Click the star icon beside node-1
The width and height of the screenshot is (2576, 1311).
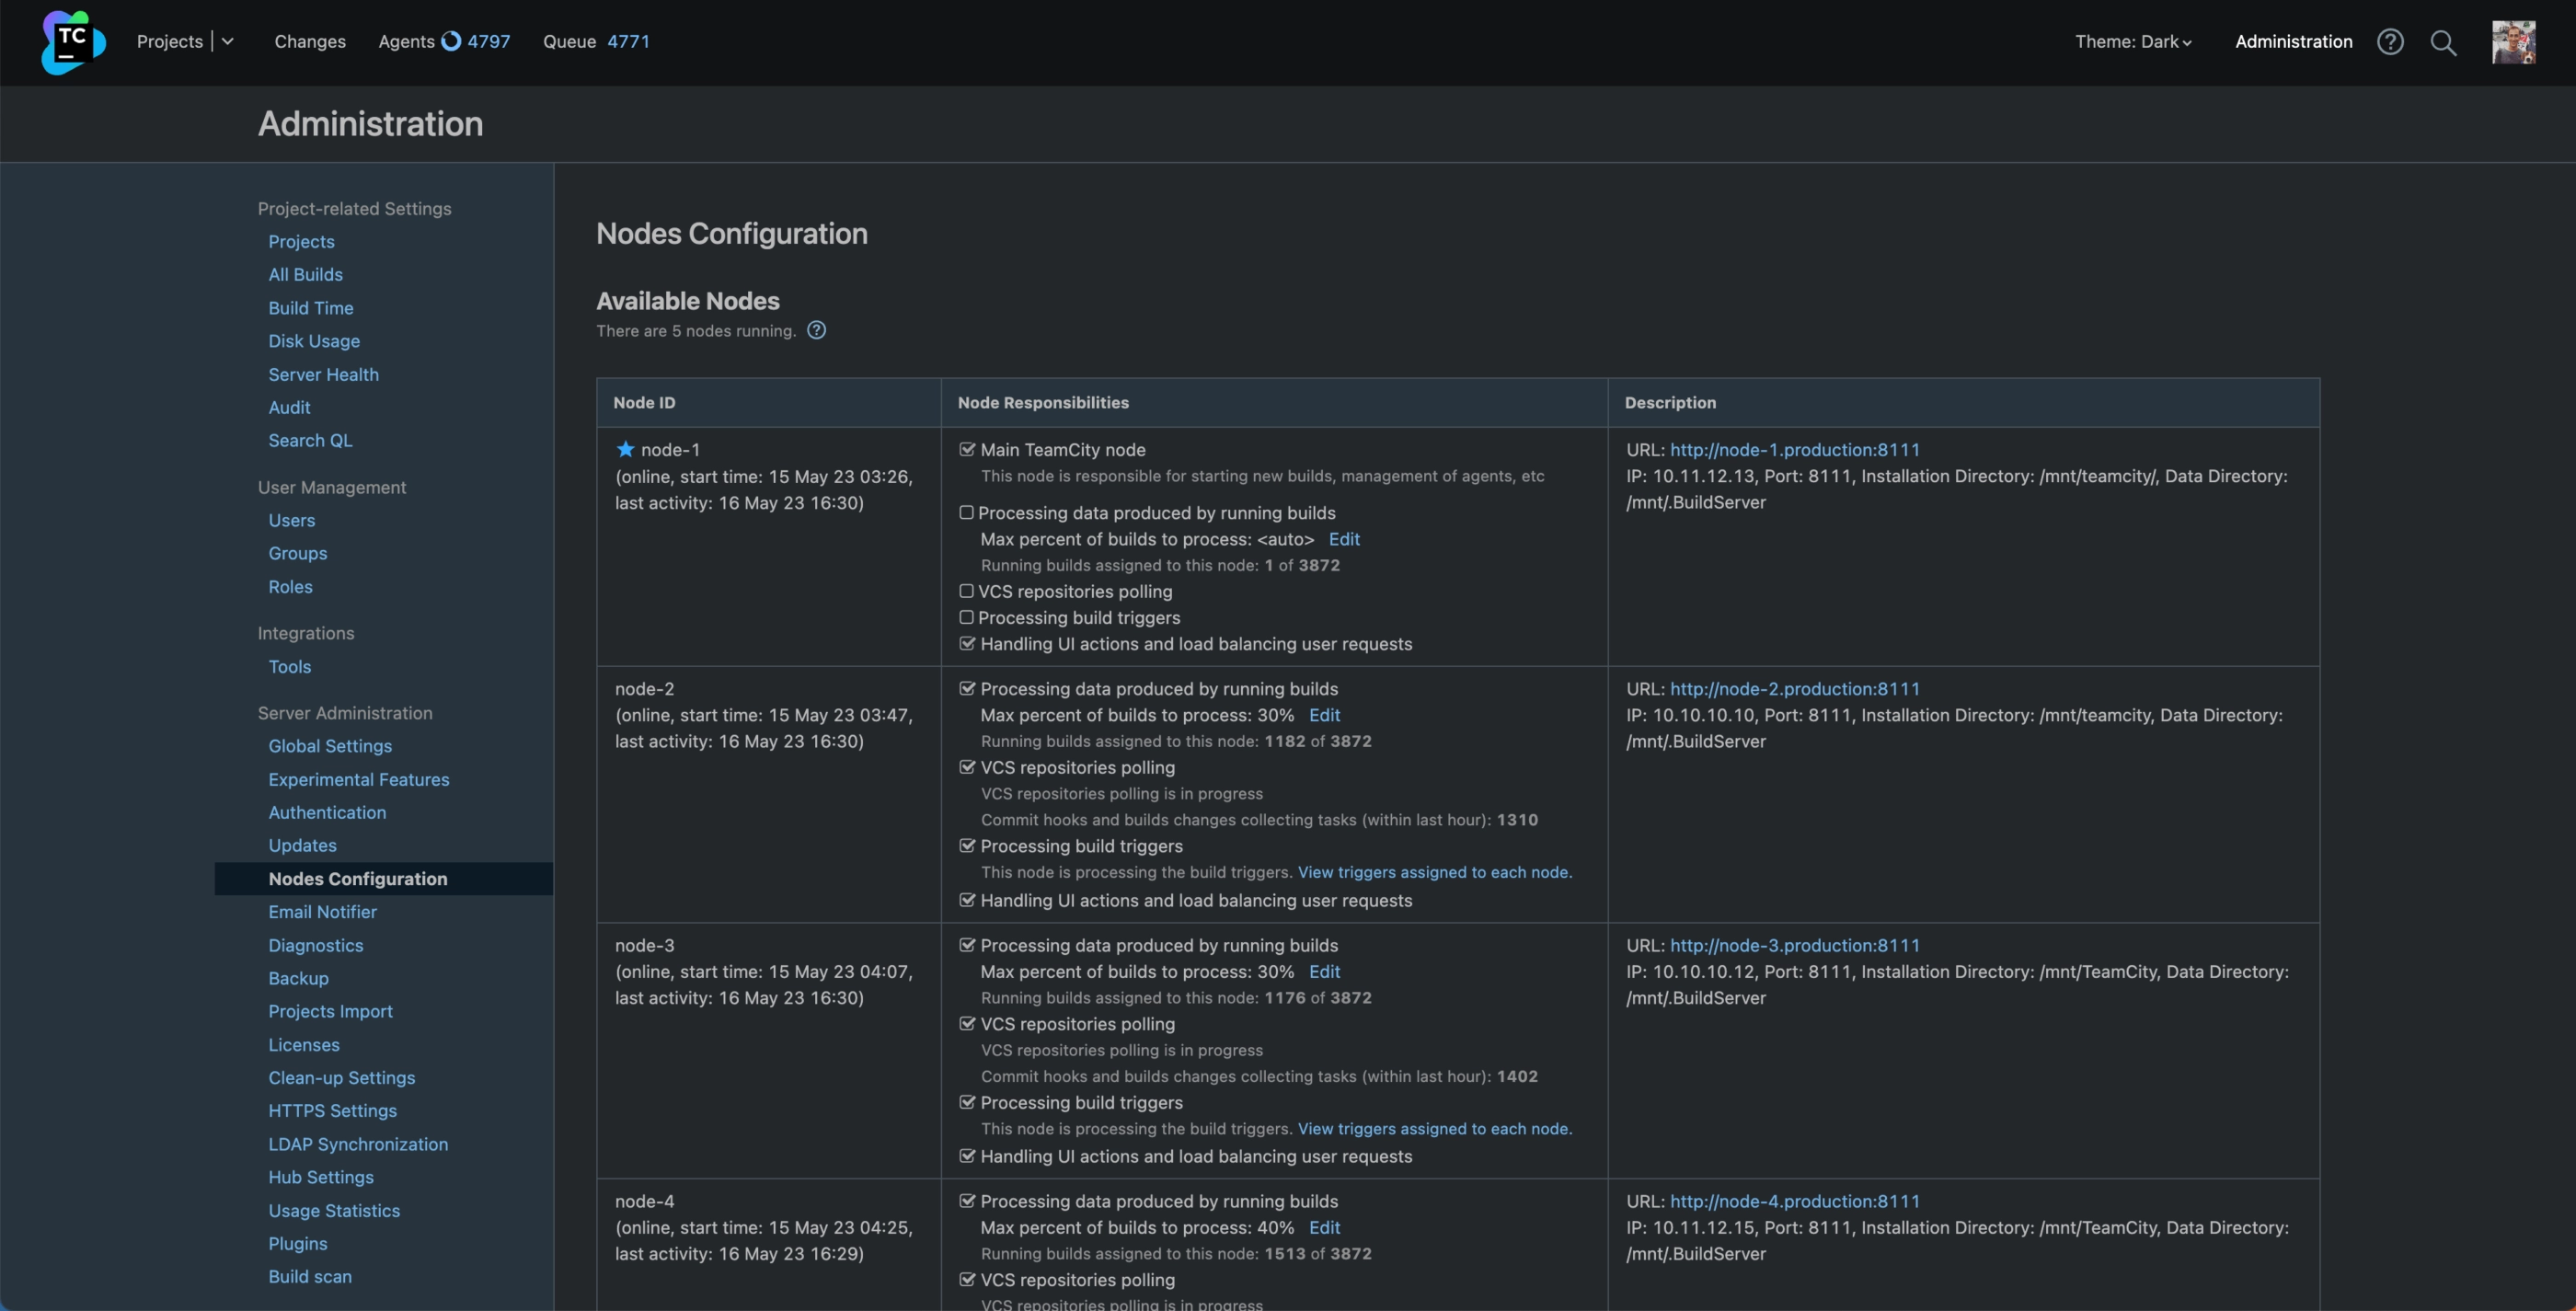(625, 449)
